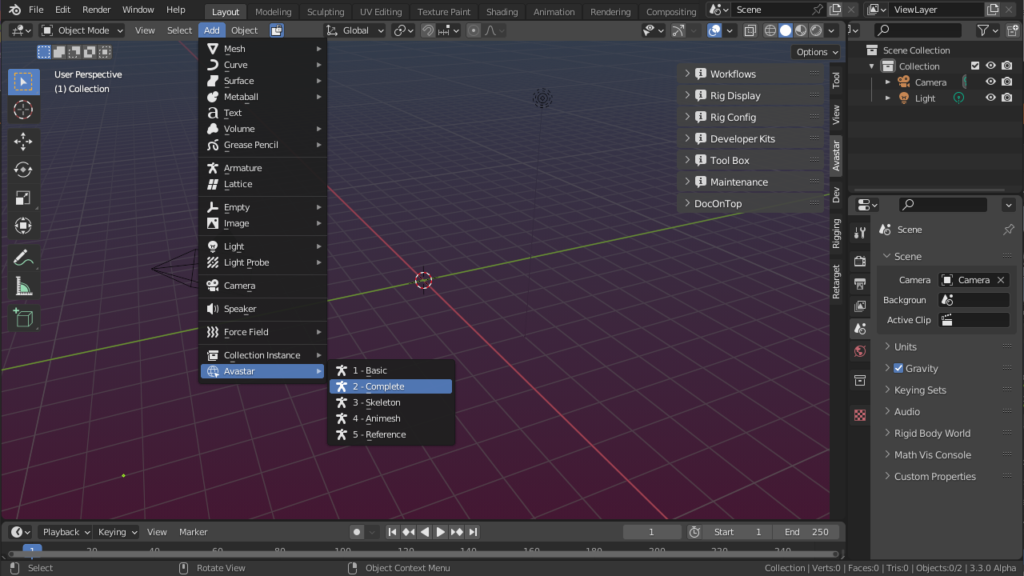Switch to the Sculpting workspace tab
Screen dimensions: 1024x576
tap(325, 12)
